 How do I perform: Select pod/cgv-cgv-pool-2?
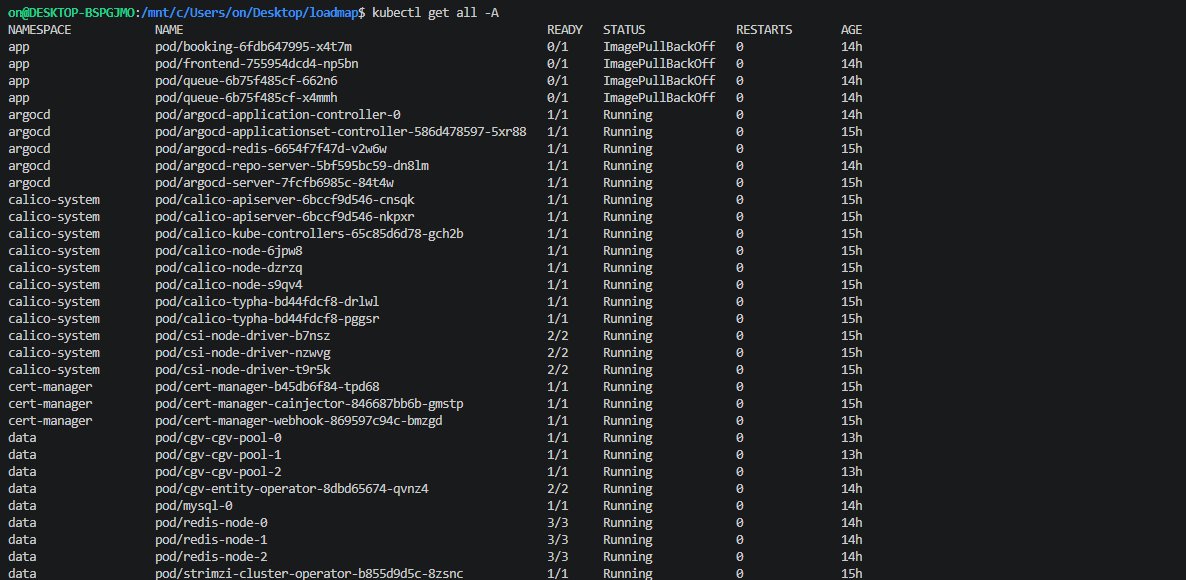coord(218,472)
